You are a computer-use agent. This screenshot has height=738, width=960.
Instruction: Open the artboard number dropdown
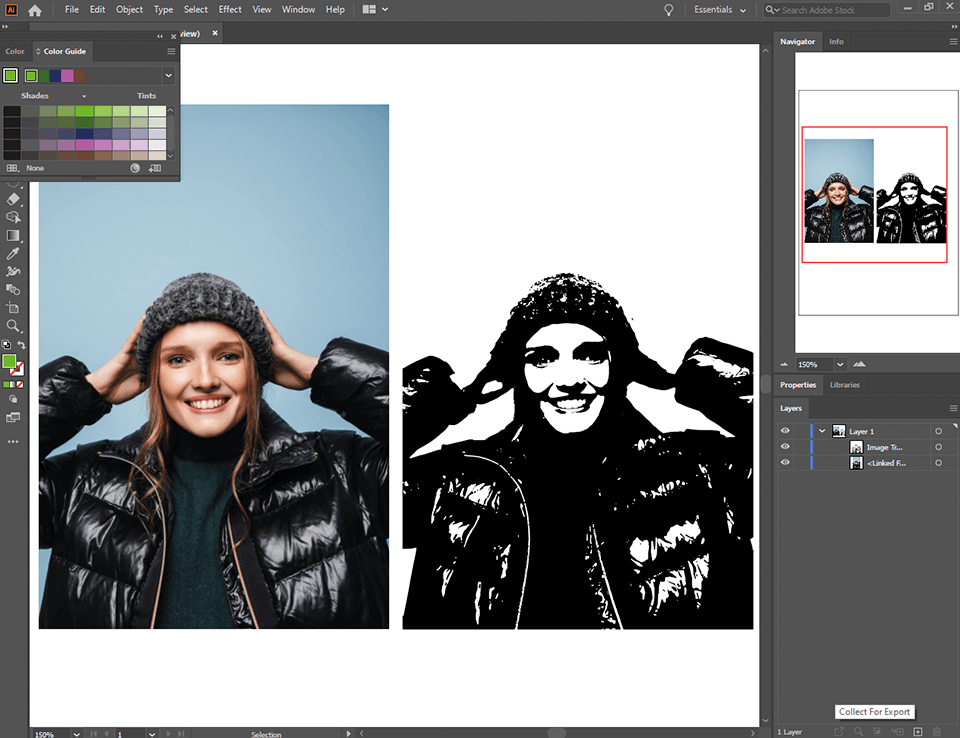click(x=151, y=734)
